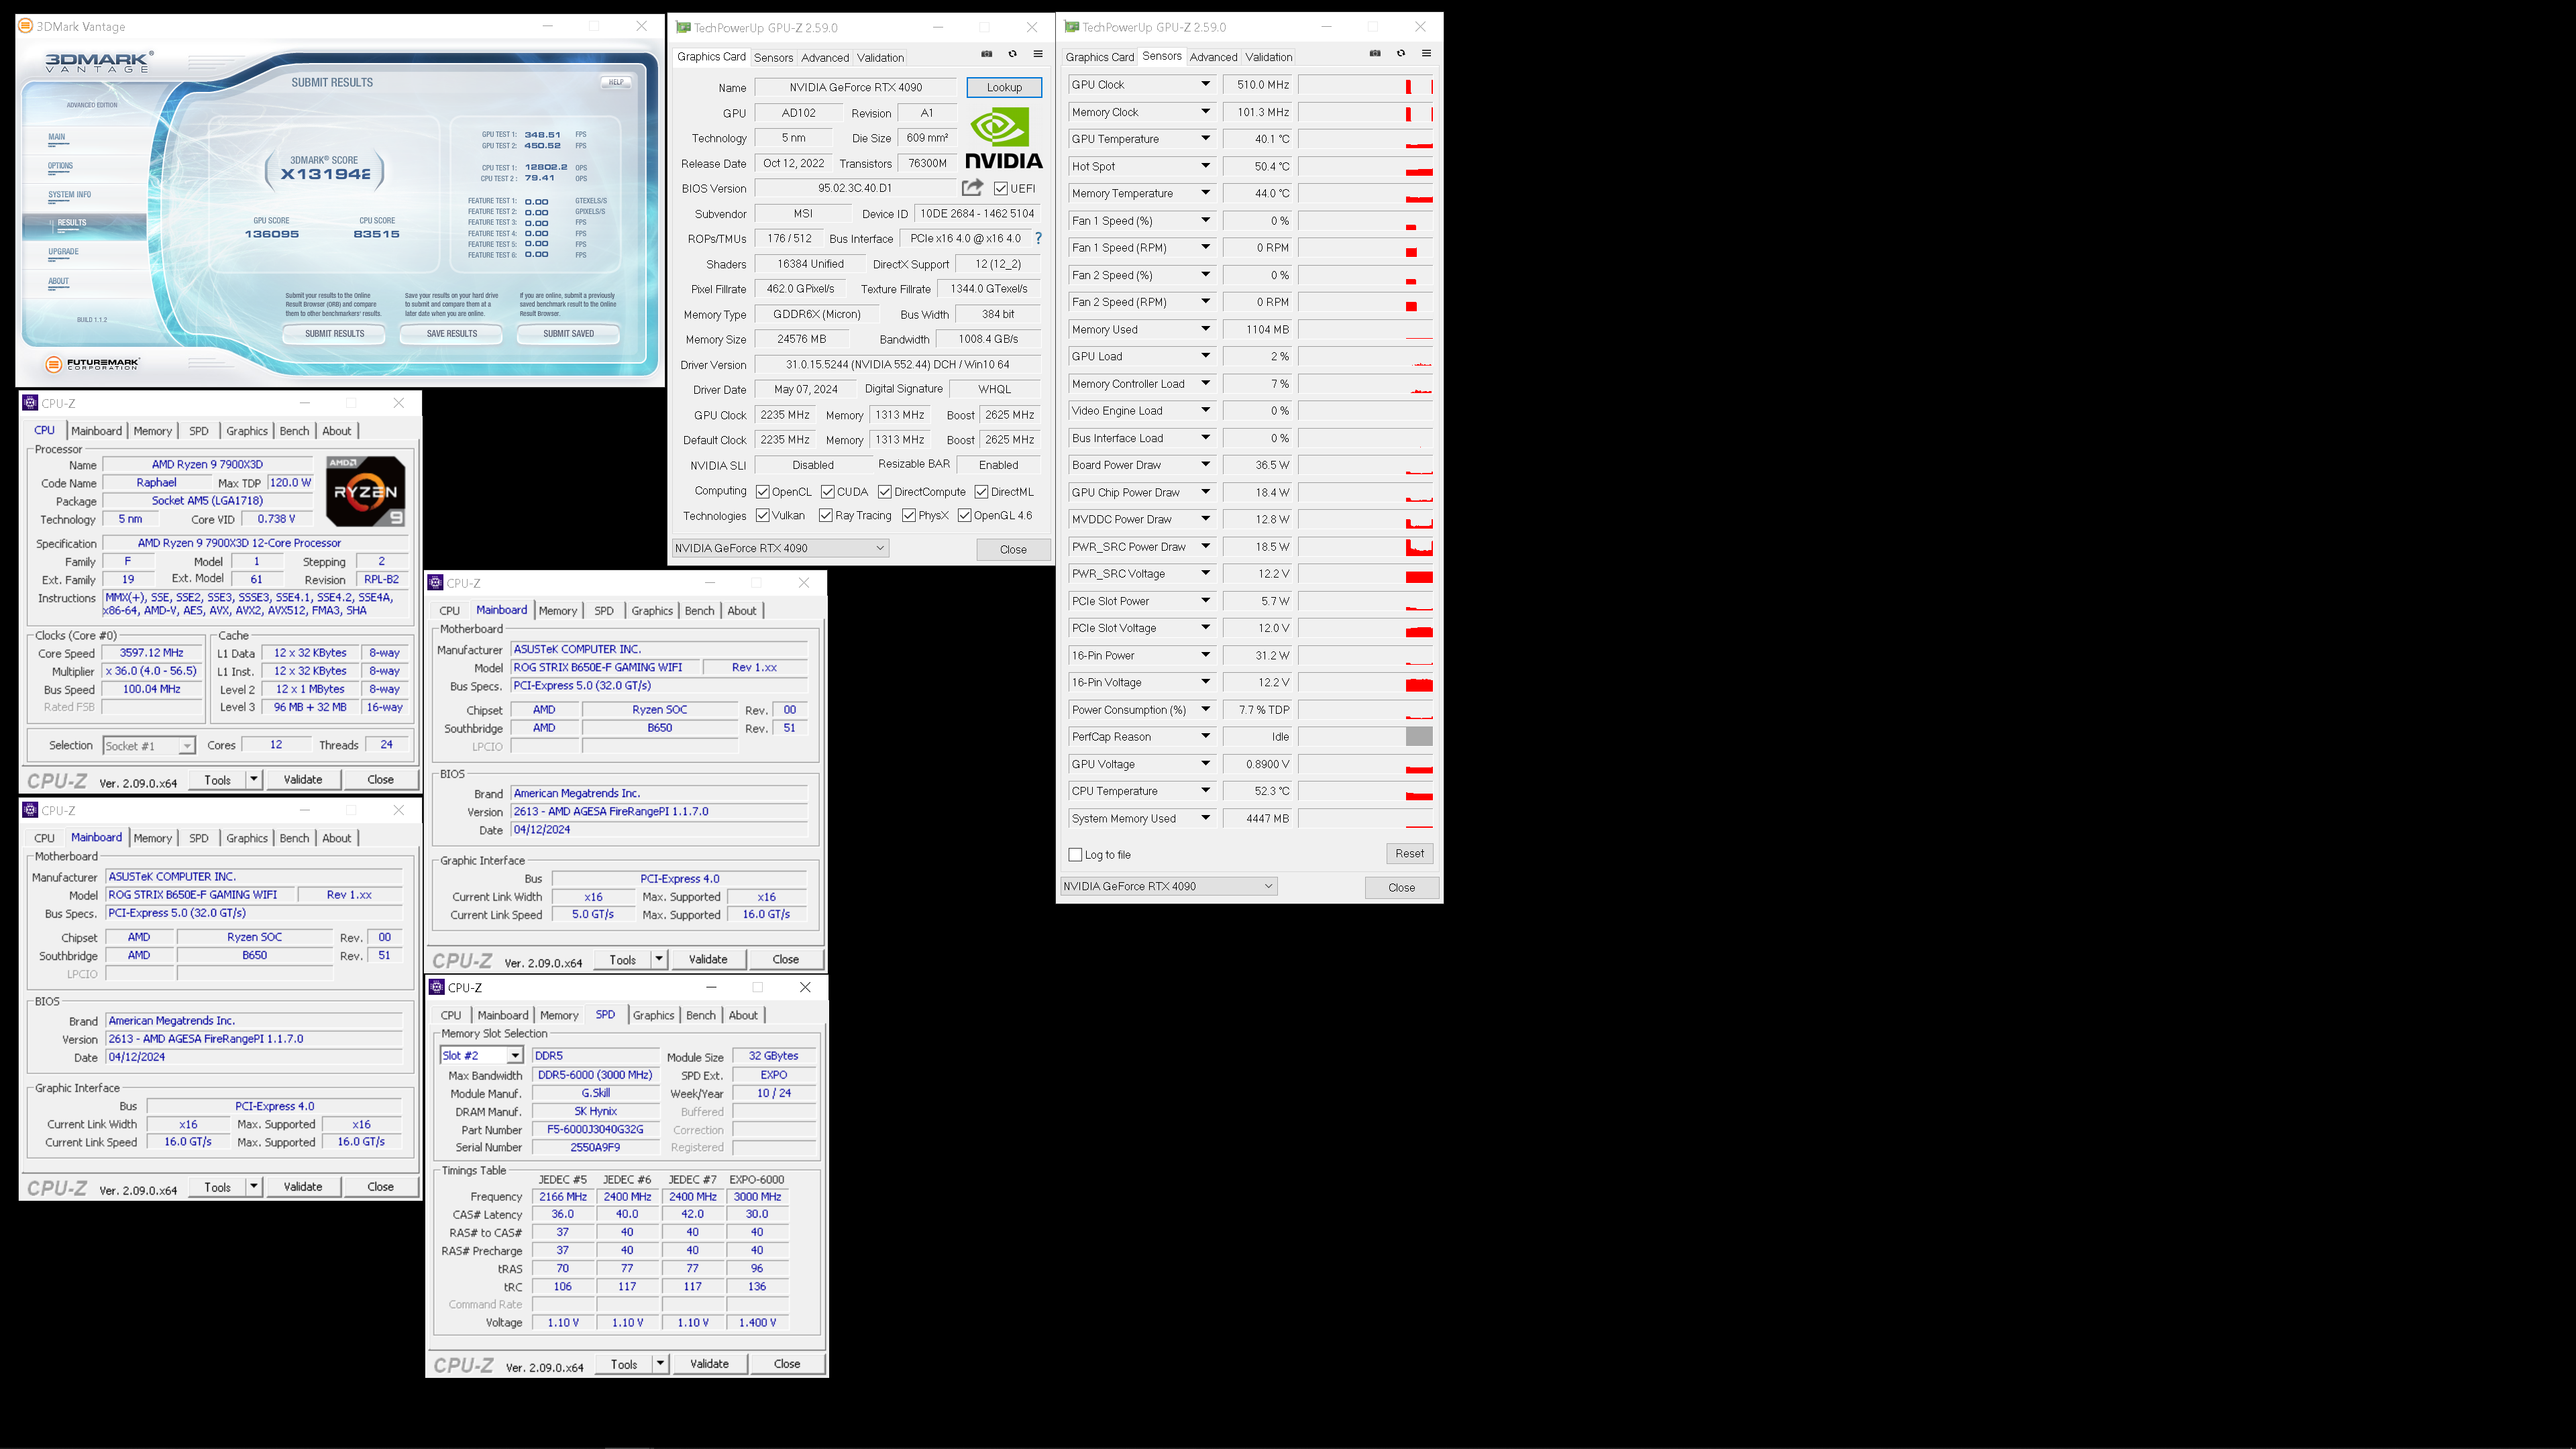2576x1449 pixels.
Task: Toggle the DirectCompute checkbox
Action: [885, 492]
